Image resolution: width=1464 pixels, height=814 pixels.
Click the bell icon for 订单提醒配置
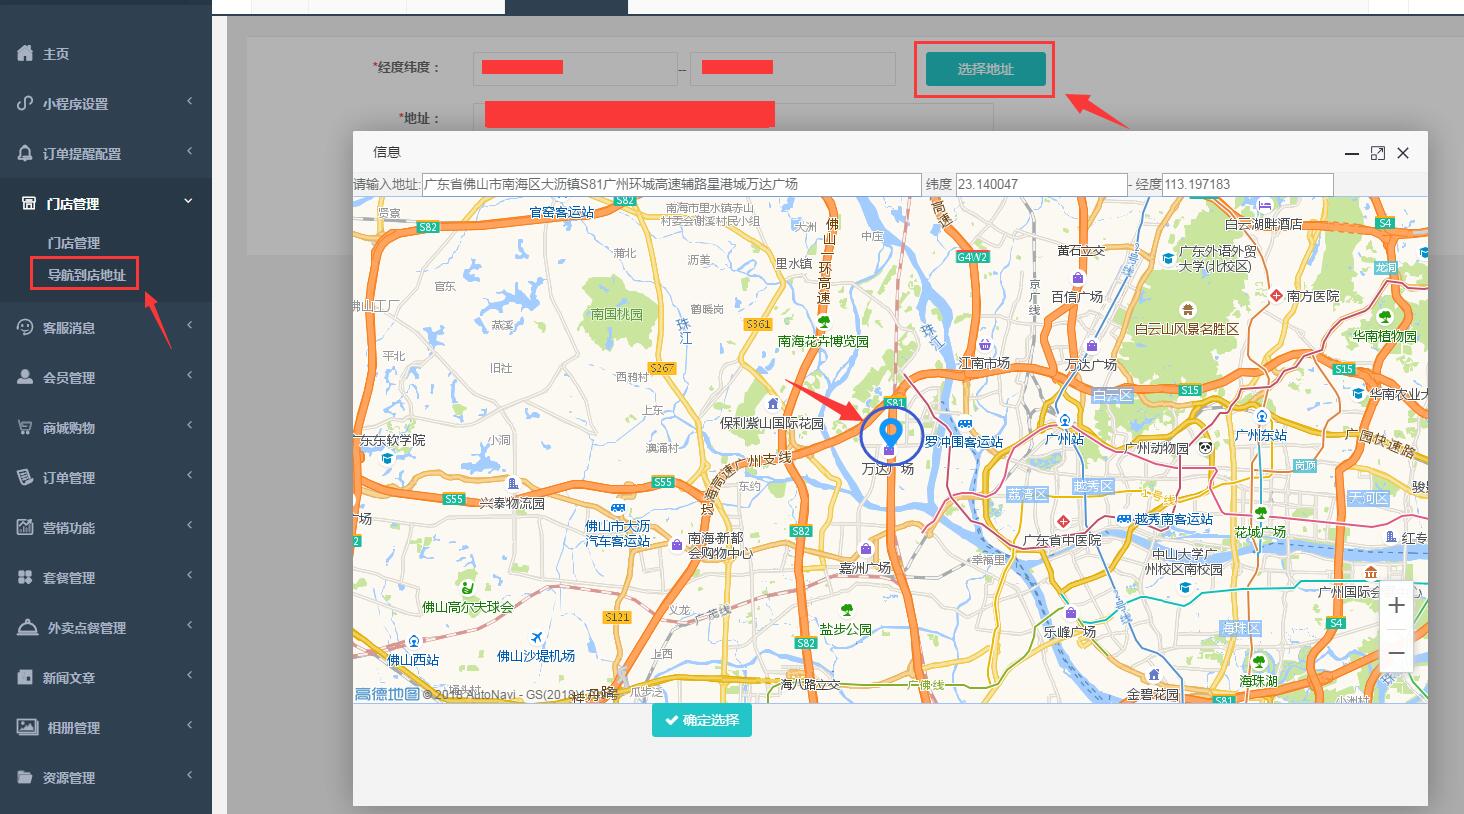point(25,153)
